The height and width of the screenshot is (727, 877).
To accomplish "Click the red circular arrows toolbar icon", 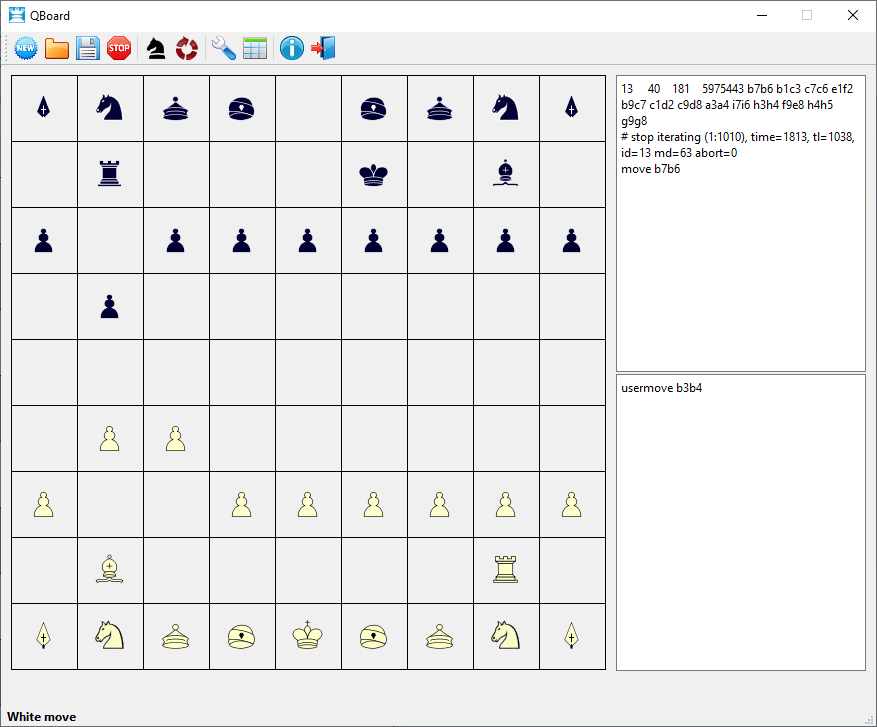I will (x=187, y=48).
